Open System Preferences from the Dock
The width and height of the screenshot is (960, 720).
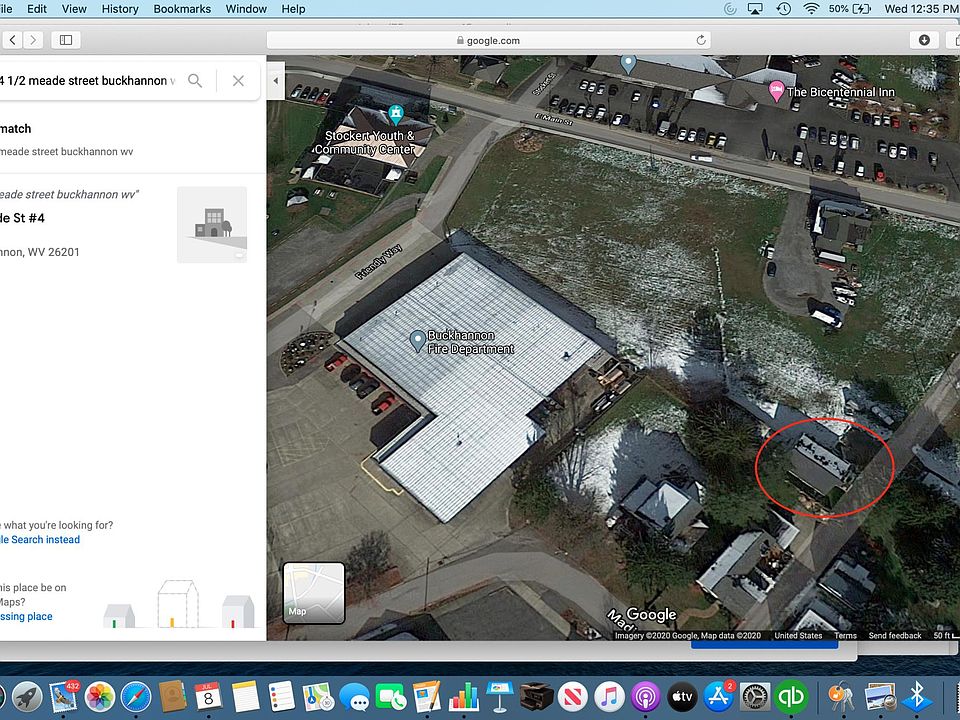754,697
